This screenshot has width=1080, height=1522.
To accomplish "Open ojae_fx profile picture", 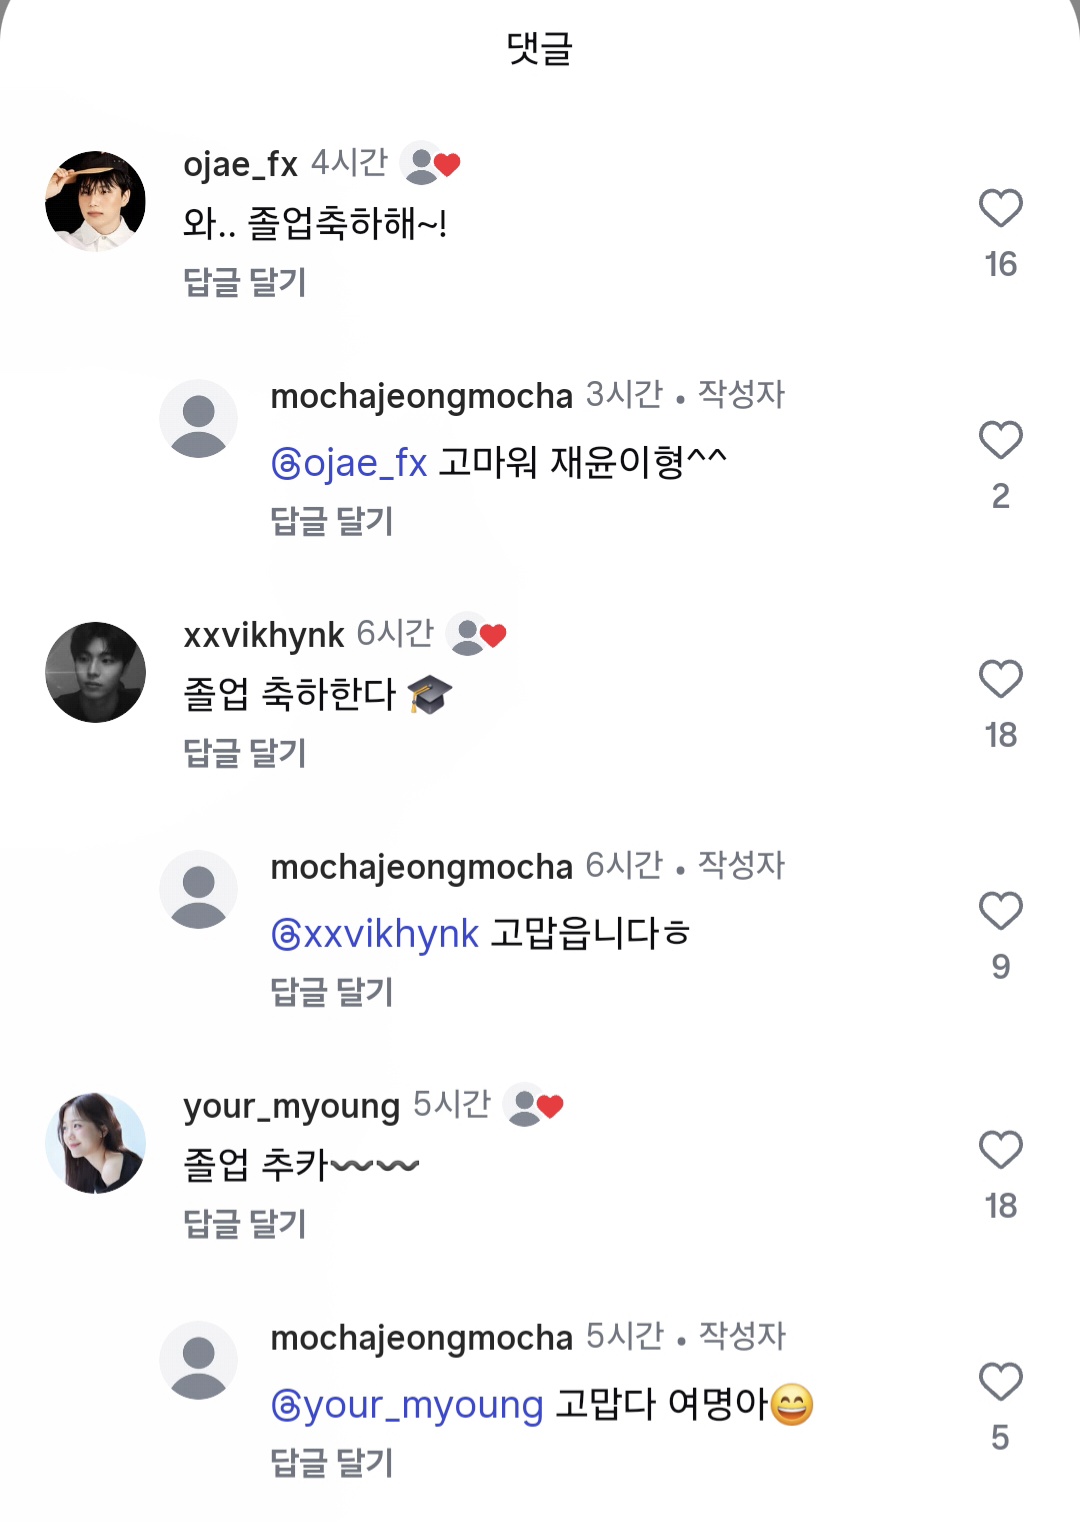I will click(x=96, y=201).
